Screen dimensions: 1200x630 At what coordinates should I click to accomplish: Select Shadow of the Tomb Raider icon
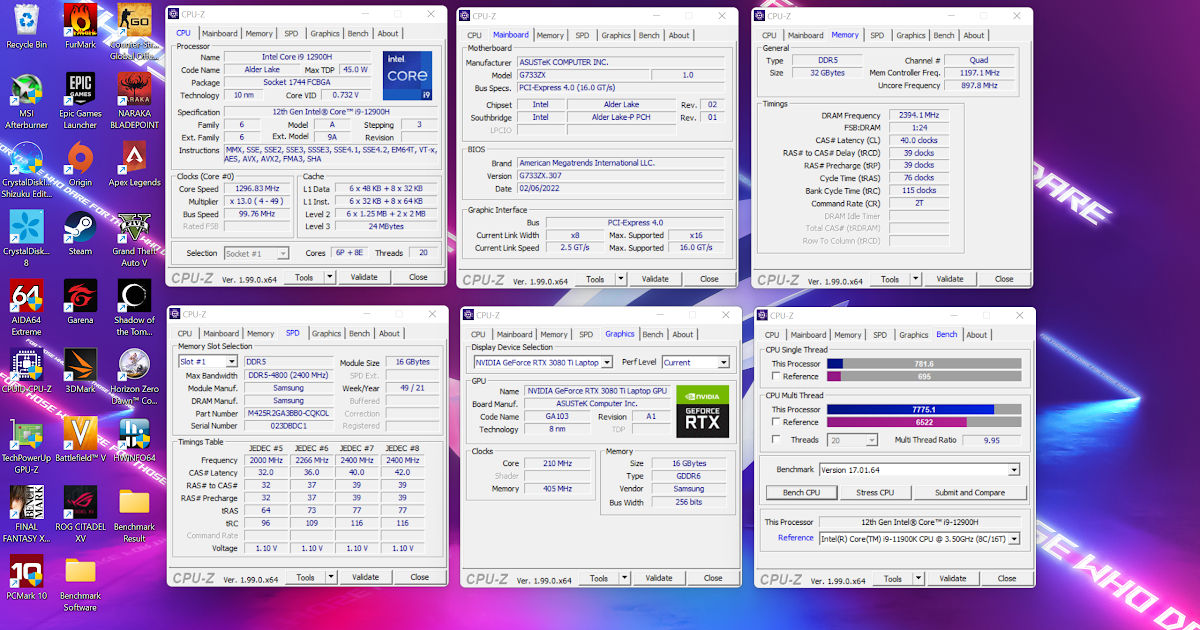click(134, 307)
